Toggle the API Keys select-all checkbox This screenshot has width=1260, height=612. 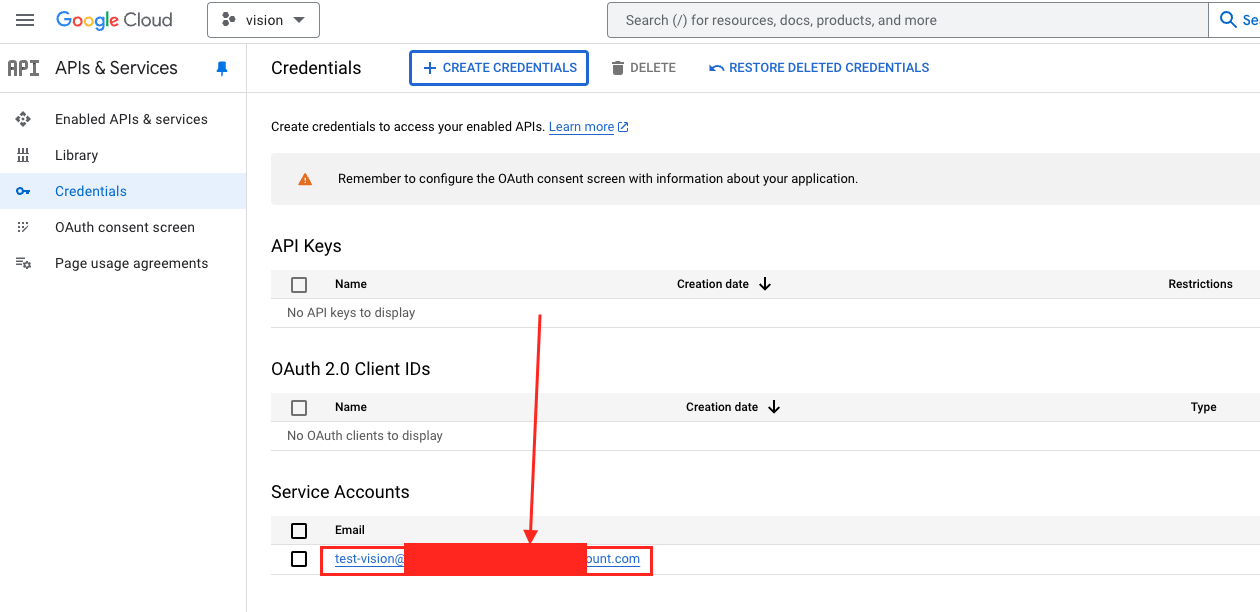pos(299,285)
